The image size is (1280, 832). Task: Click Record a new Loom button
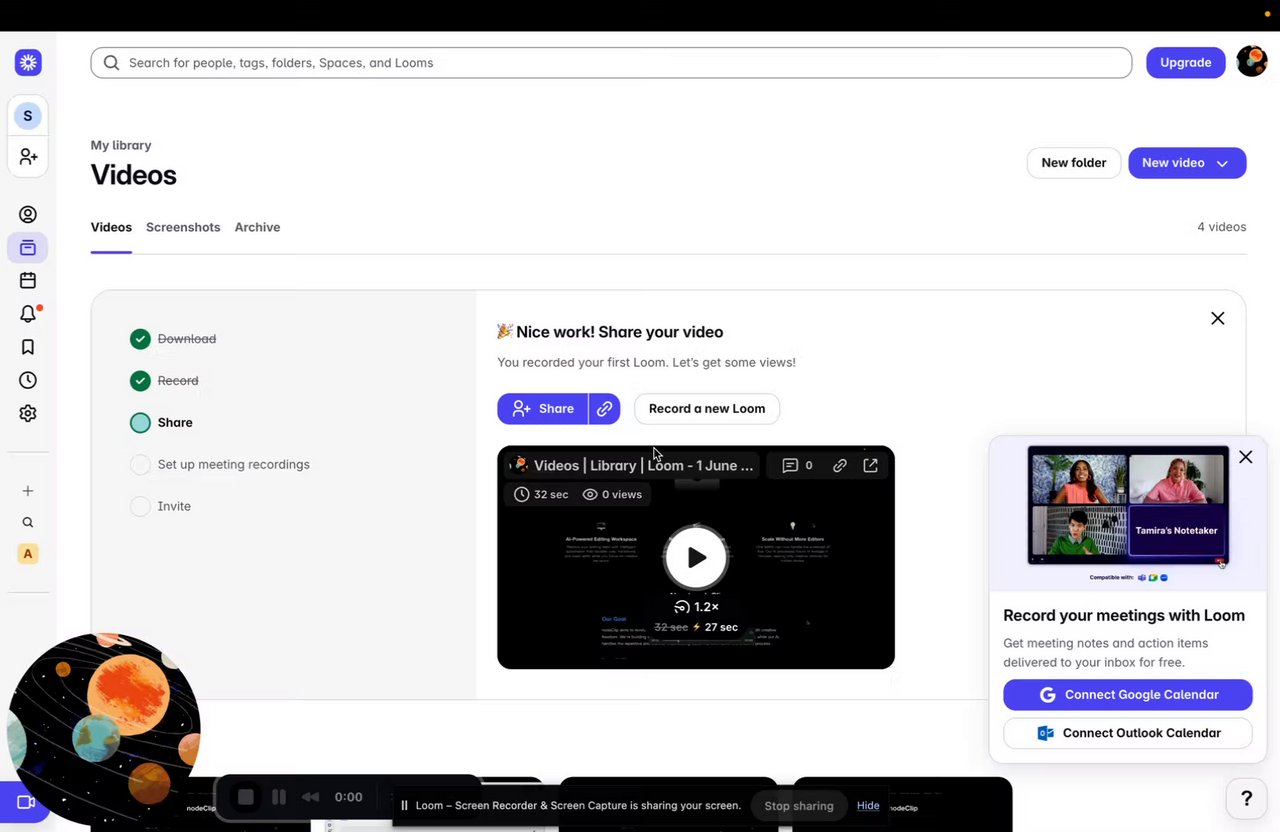point(707,408)
